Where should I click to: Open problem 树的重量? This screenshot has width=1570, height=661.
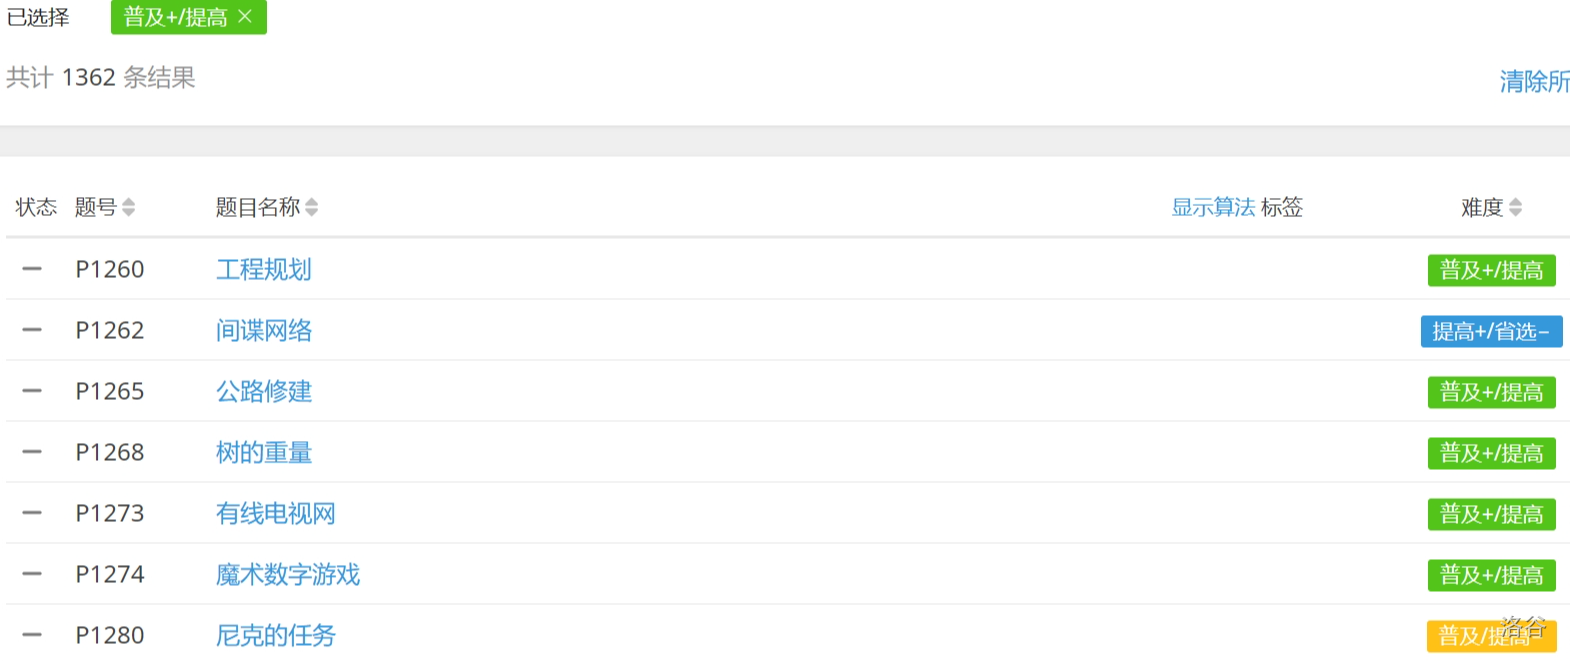[x=264, y=452]
